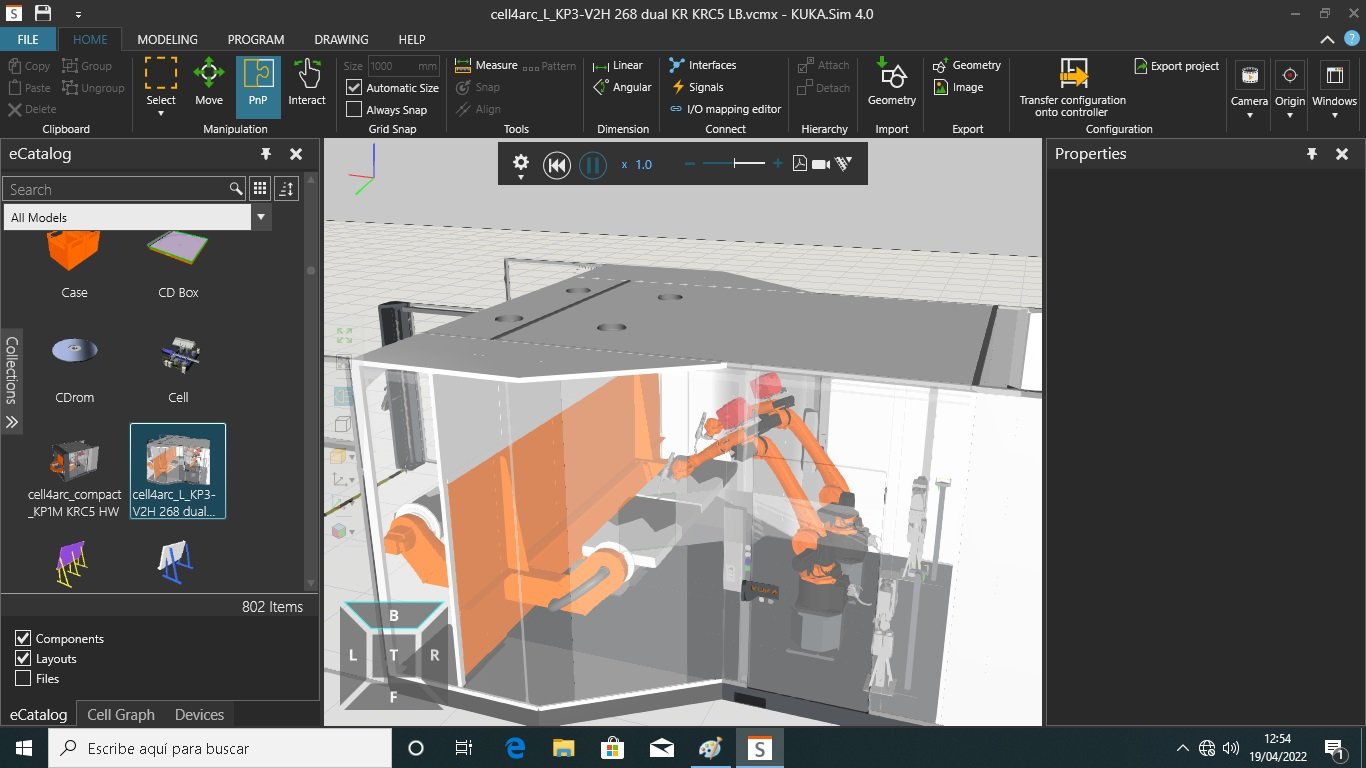Click Export project
The image size is (1366, 768).
1177,66
